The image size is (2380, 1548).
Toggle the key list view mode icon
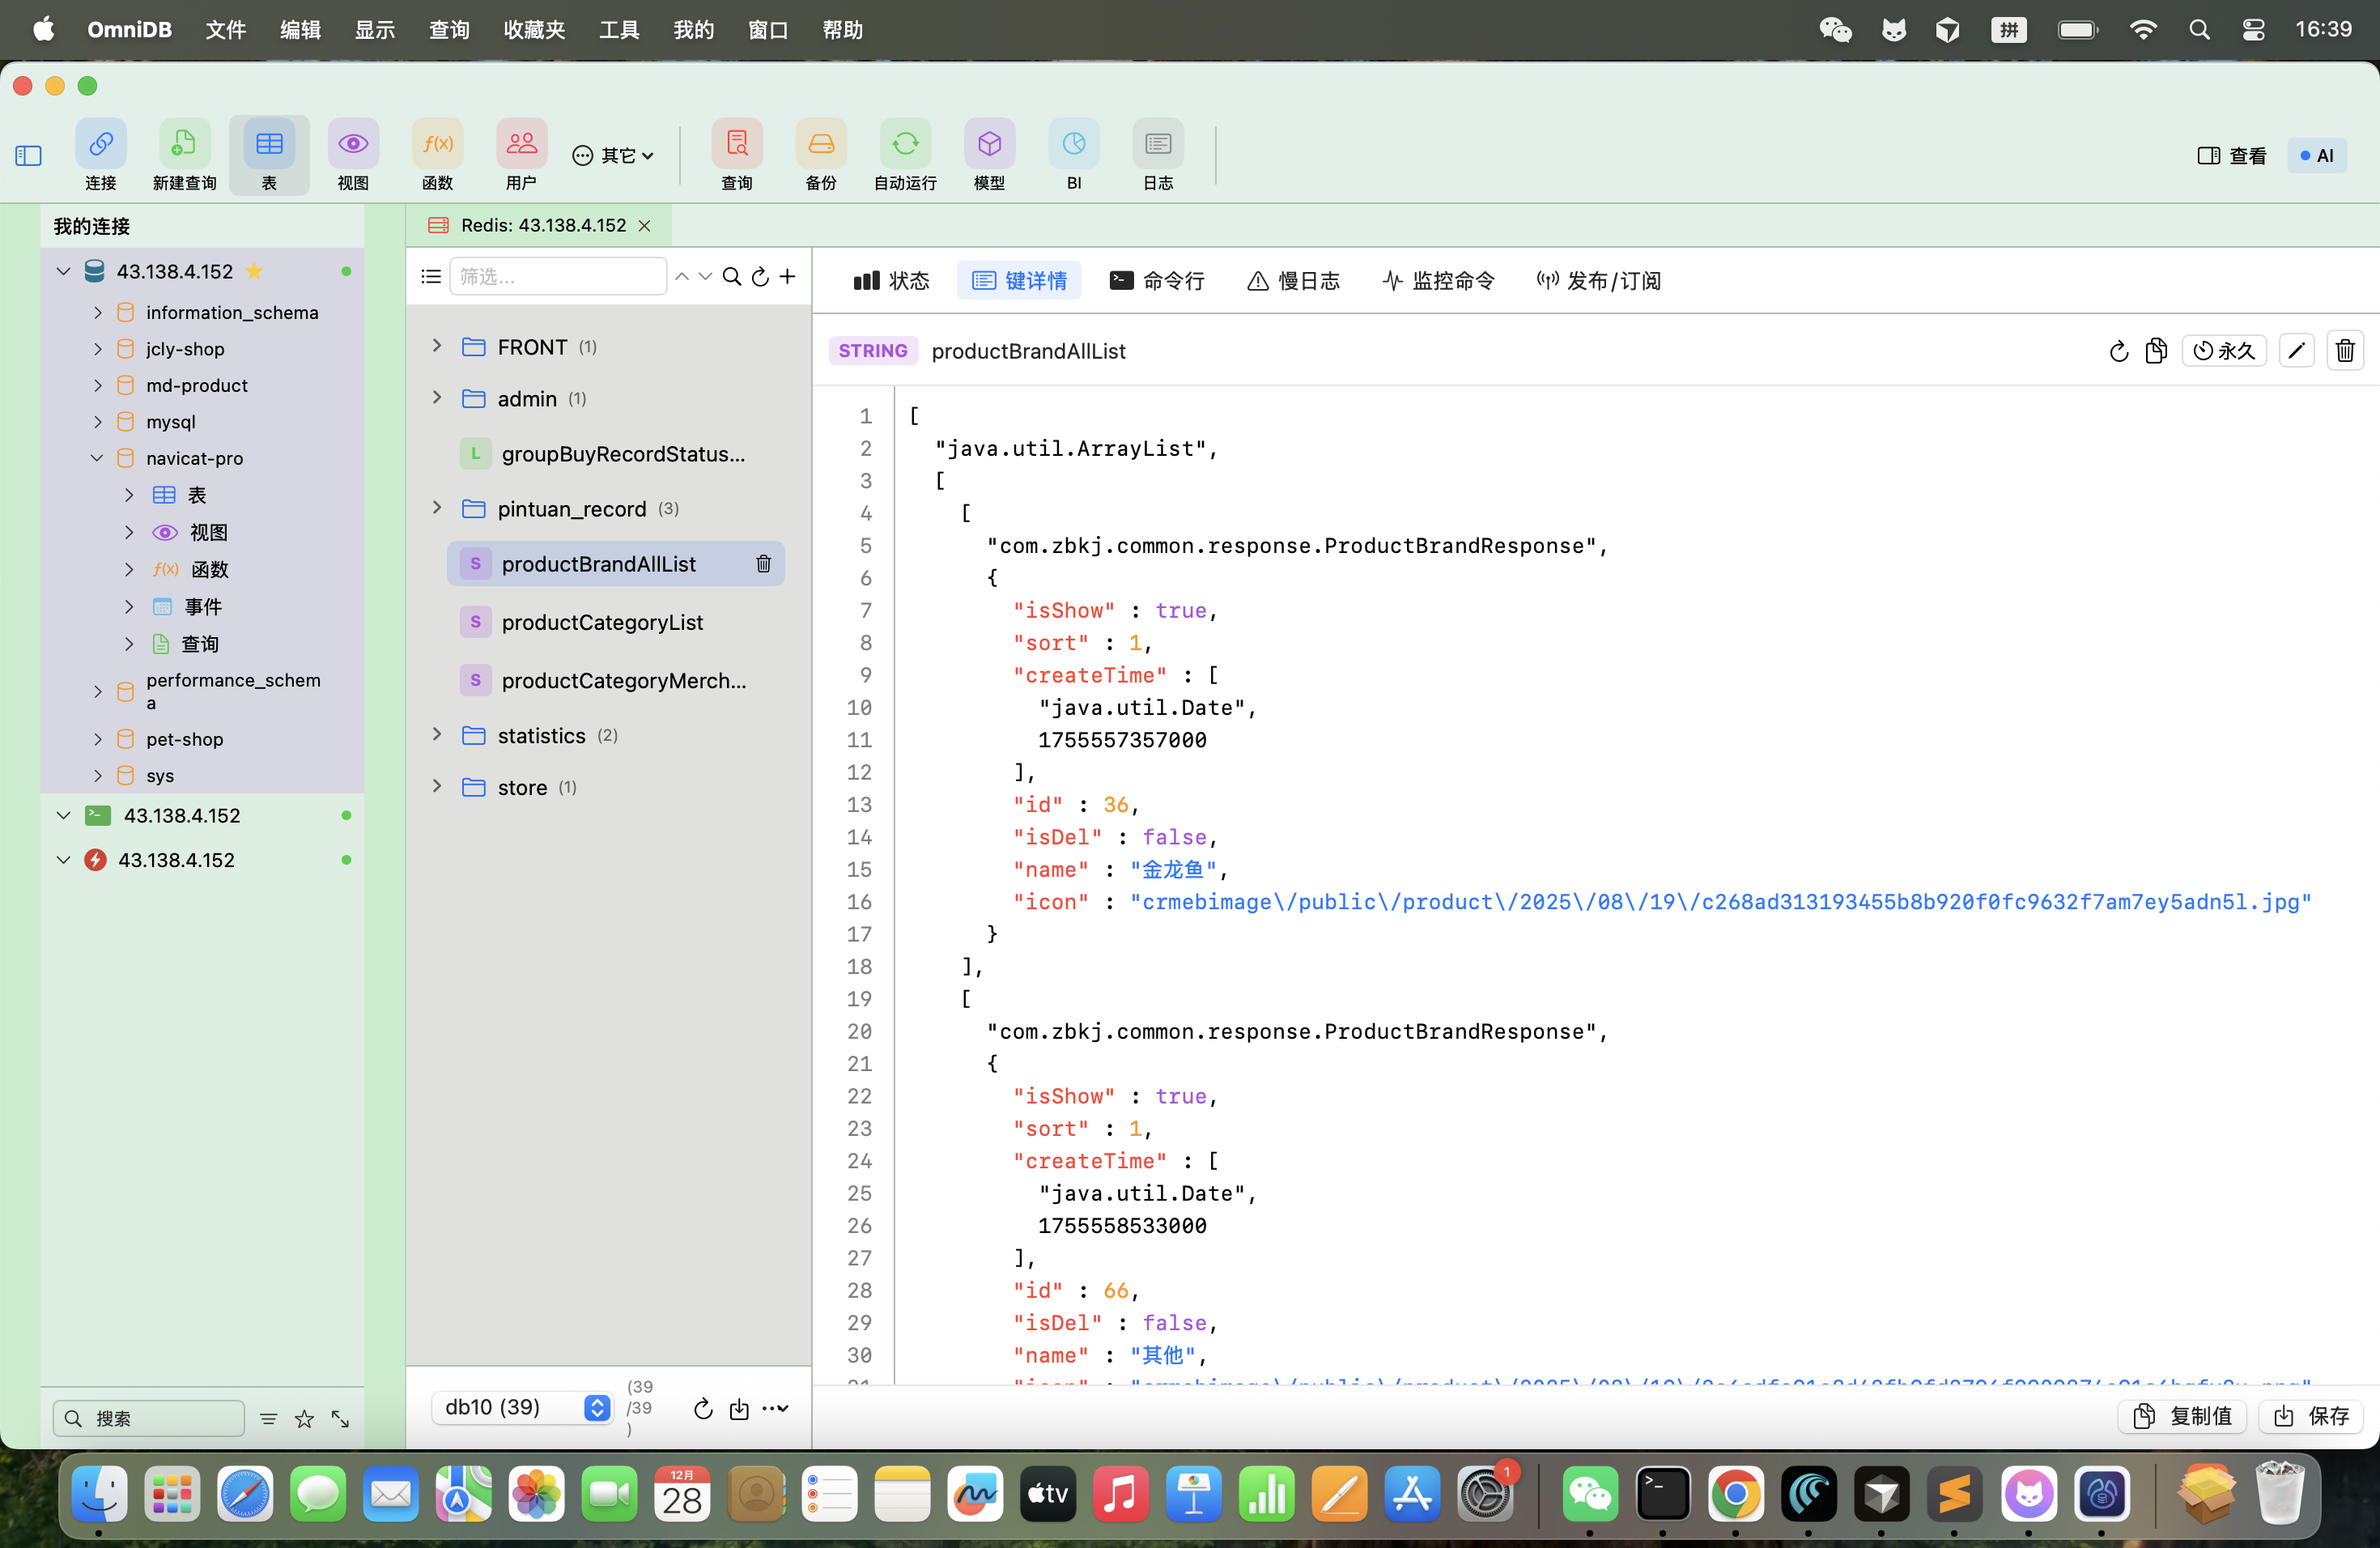click(x=431, y=277)
